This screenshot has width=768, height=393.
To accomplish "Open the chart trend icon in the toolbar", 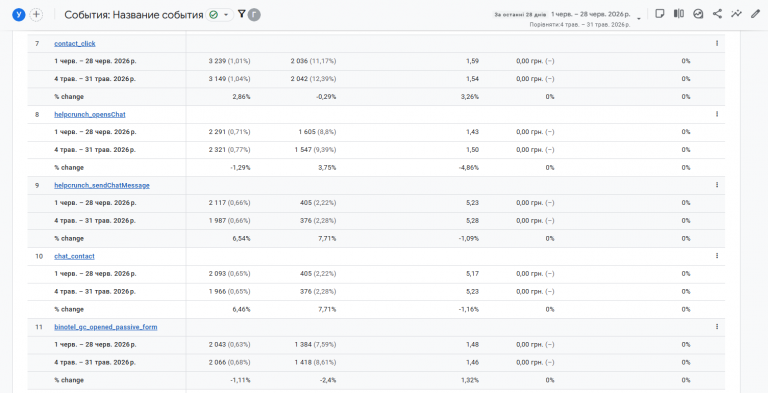I will tap(698, 14).
